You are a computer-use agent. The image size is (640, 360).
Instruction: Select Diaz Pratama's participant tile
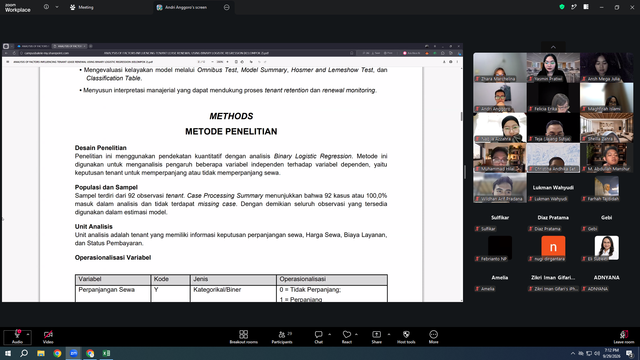[553, 218]
